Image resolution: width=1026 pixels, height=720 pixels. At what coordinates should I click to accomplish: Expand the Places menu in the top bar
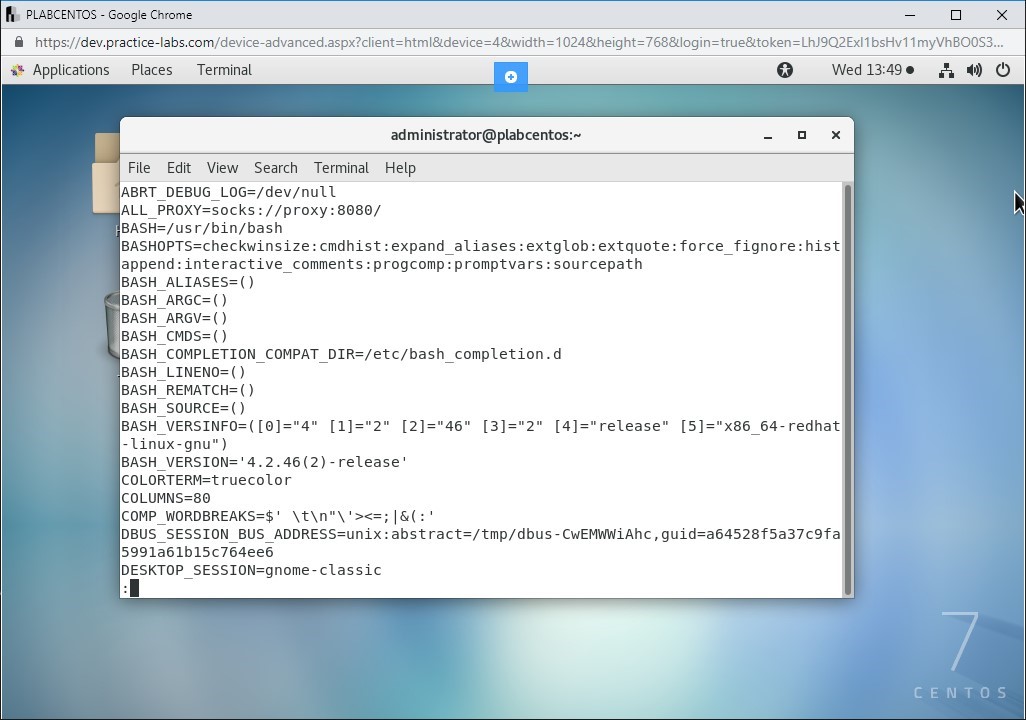tap(151, 70)
